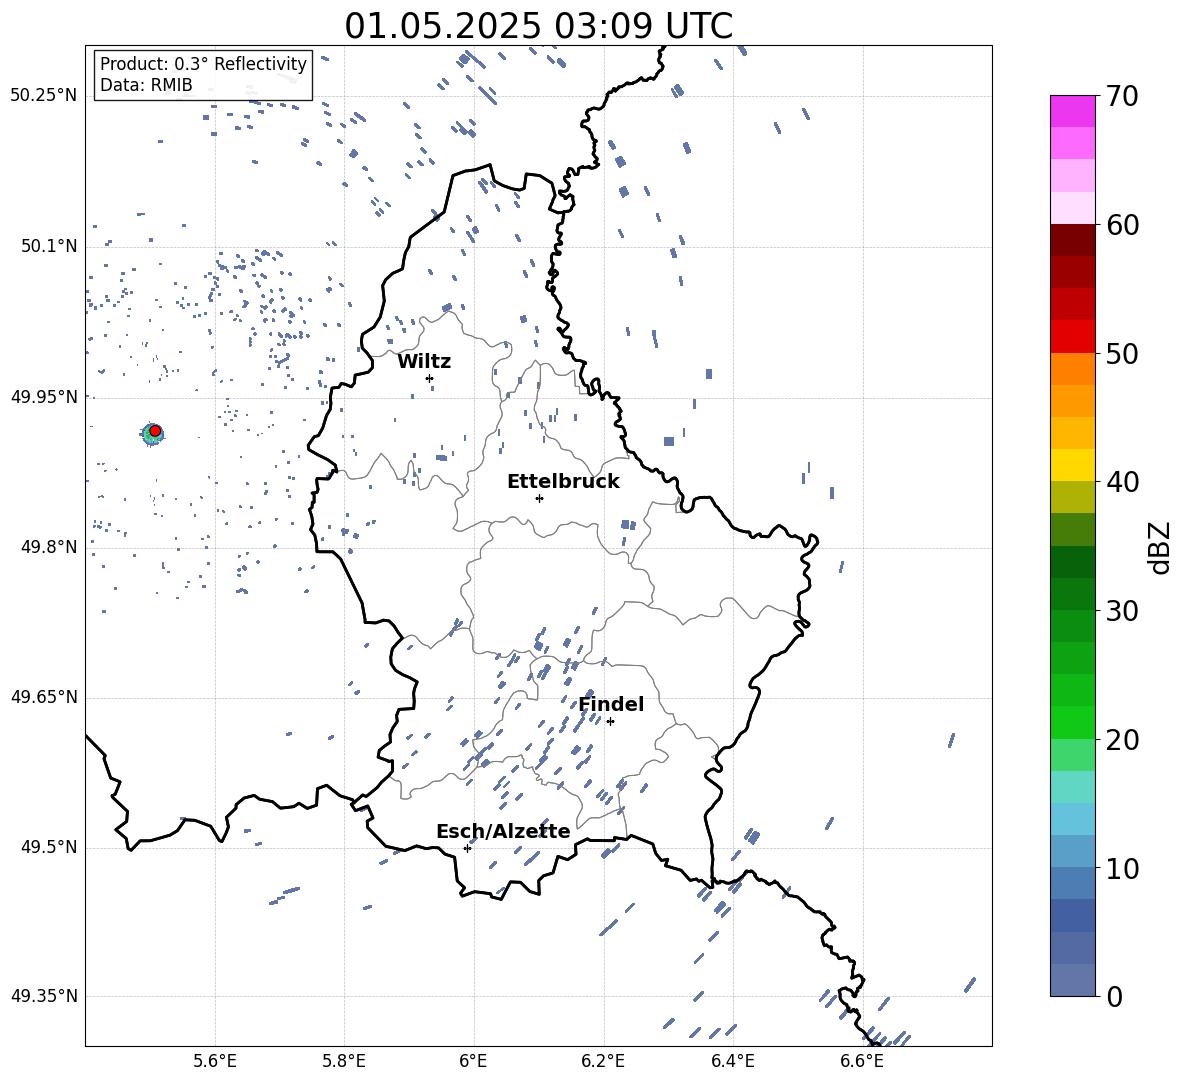
Task: Click the 6.4°E longitude tick label
Action: [x=732, y=1061]
